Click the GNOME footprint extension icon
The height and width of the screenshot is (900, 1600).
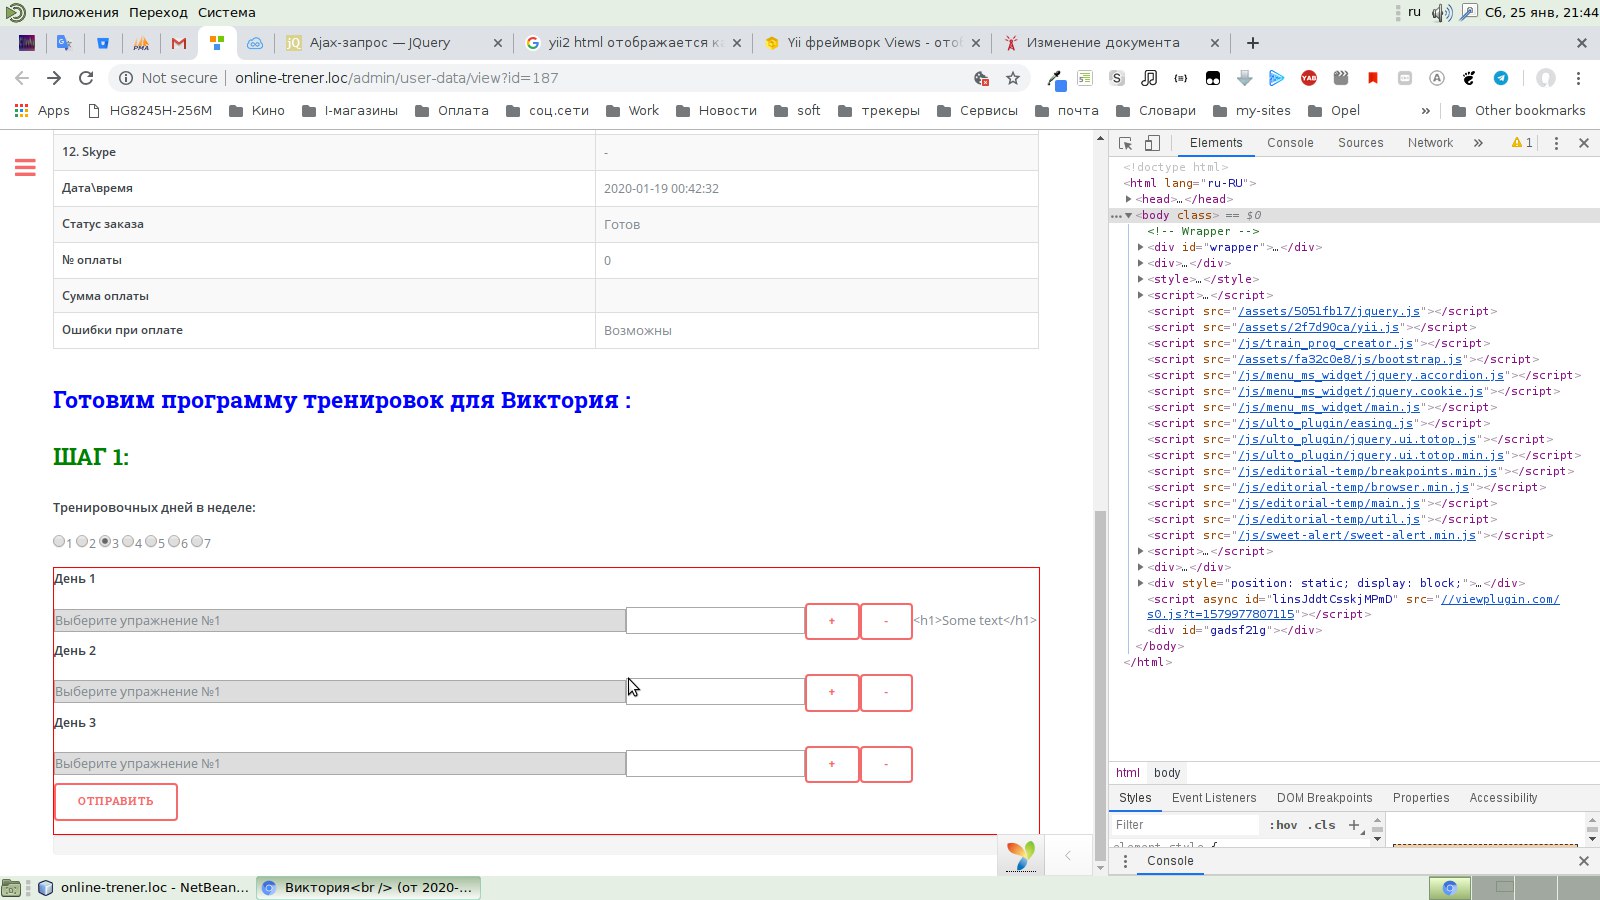[1469, 78]
